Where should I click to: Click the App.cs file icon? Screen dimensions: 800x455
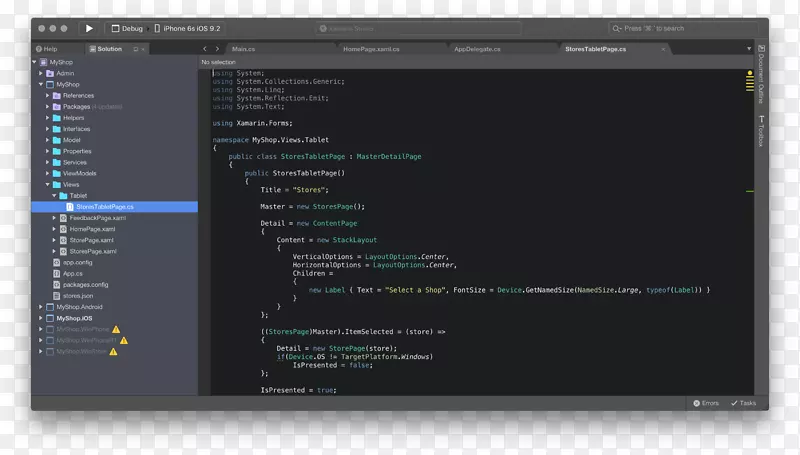pyautogui.click(x=57, y=274)
